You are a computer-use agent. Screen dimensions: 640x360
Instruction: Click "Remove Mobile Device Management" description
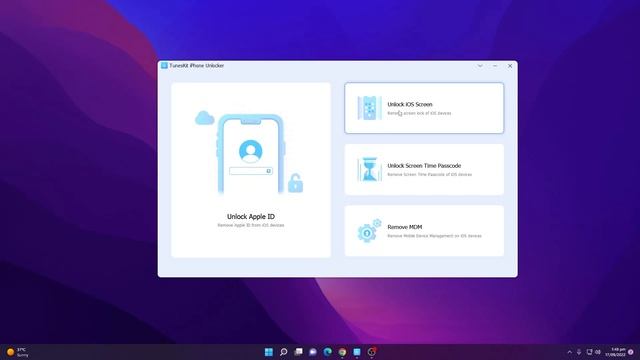(x=434, y=236)
